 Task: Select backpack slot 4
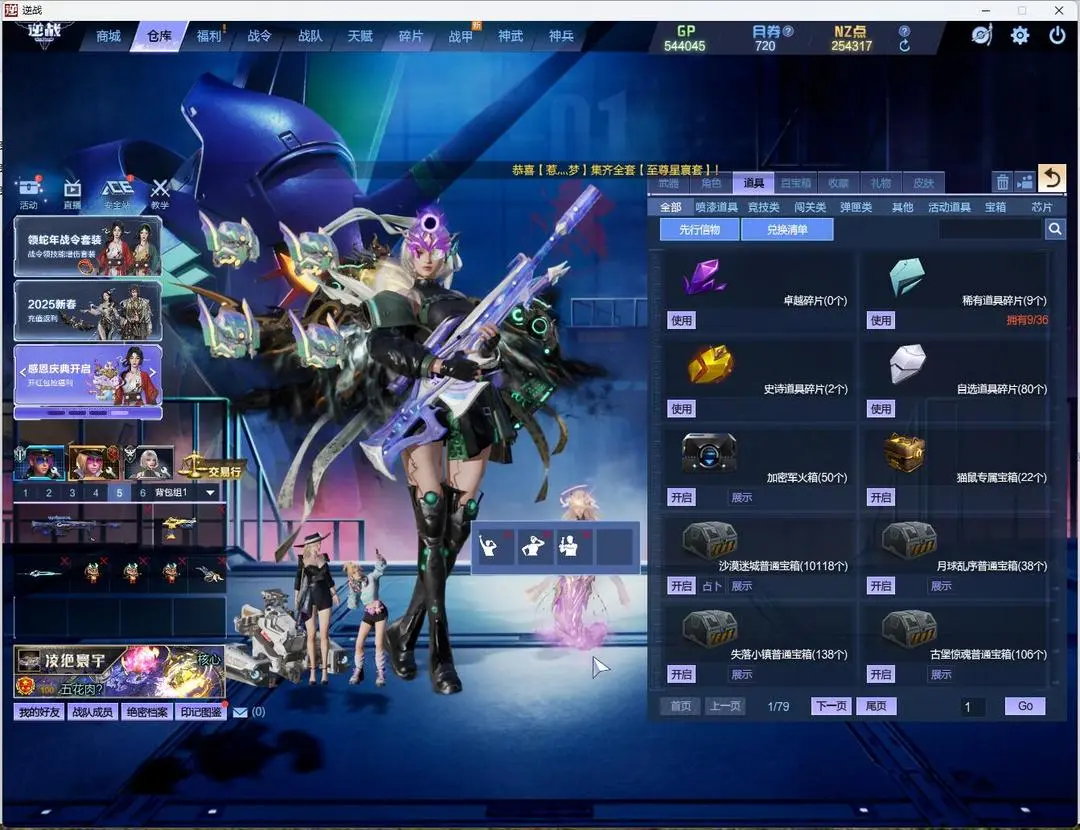pyautogui.click(x=96, y=493)
